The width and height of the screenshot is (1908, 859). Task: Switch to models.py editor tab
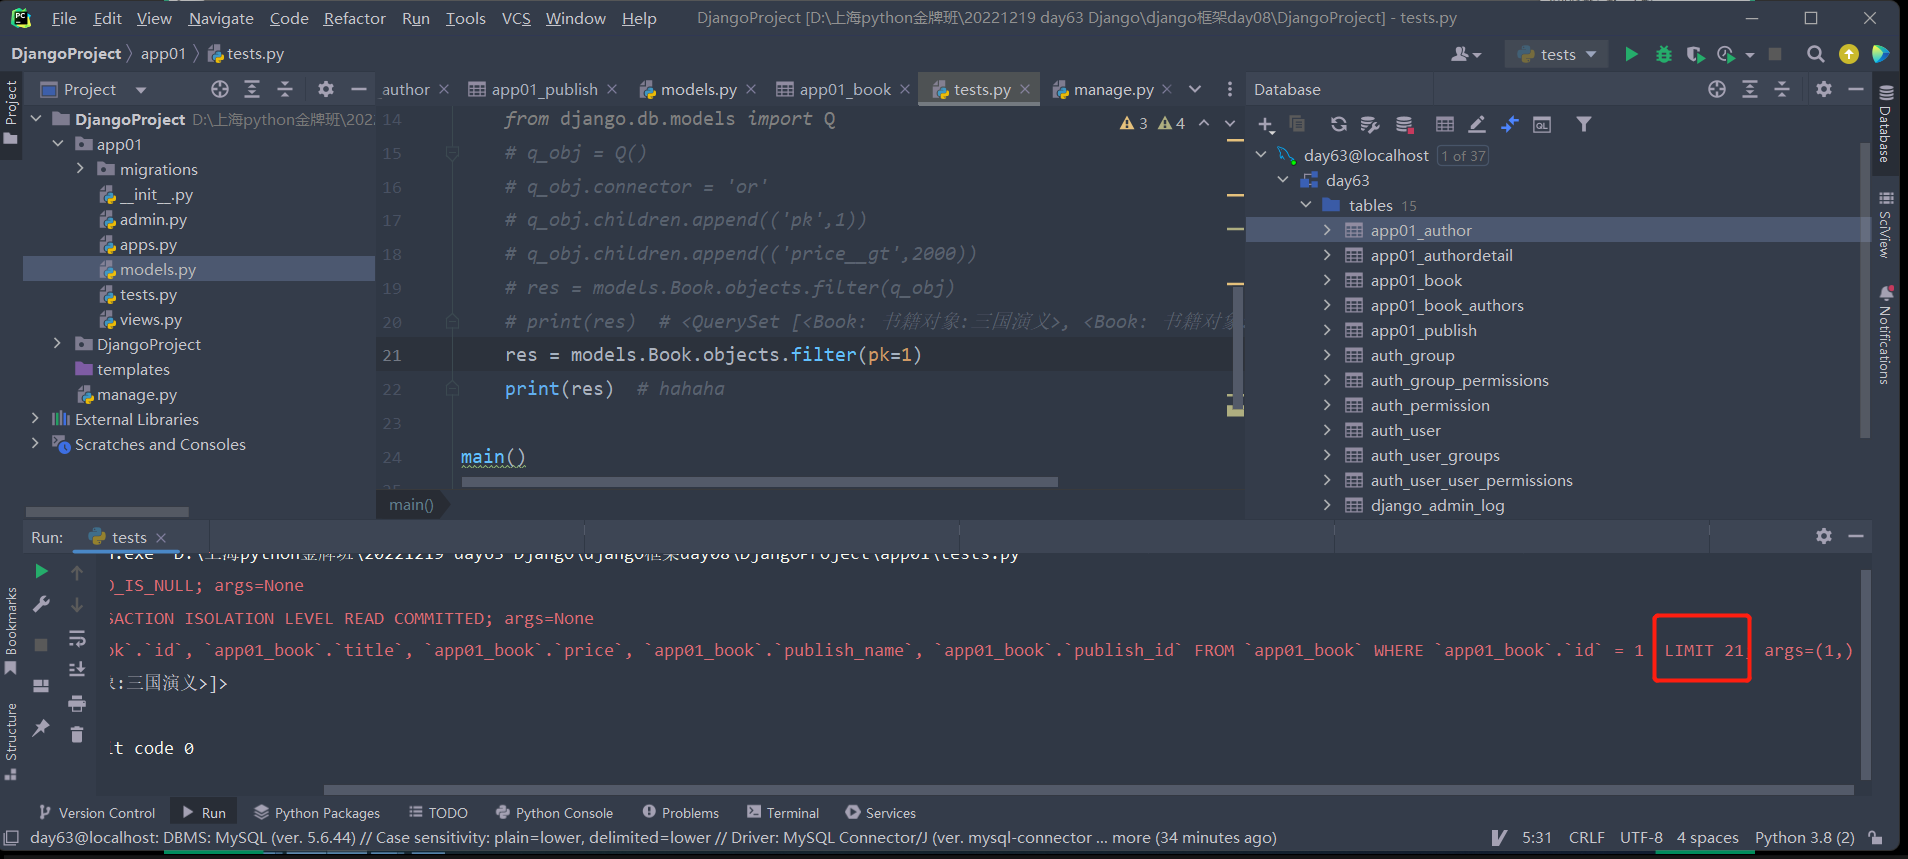click(x=698, y=89)
